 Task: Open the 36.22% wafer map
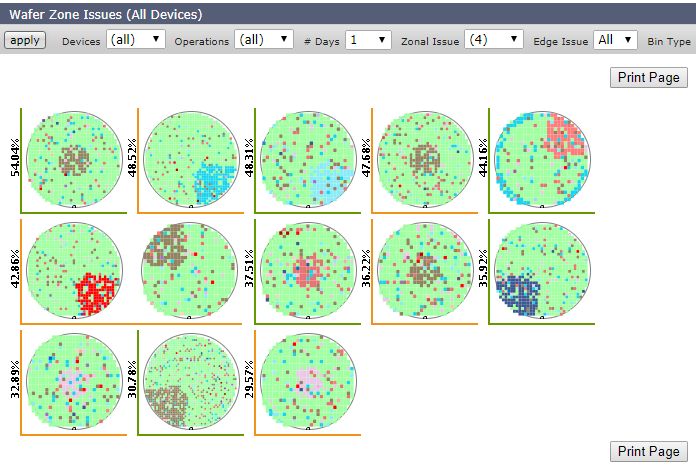425,270
